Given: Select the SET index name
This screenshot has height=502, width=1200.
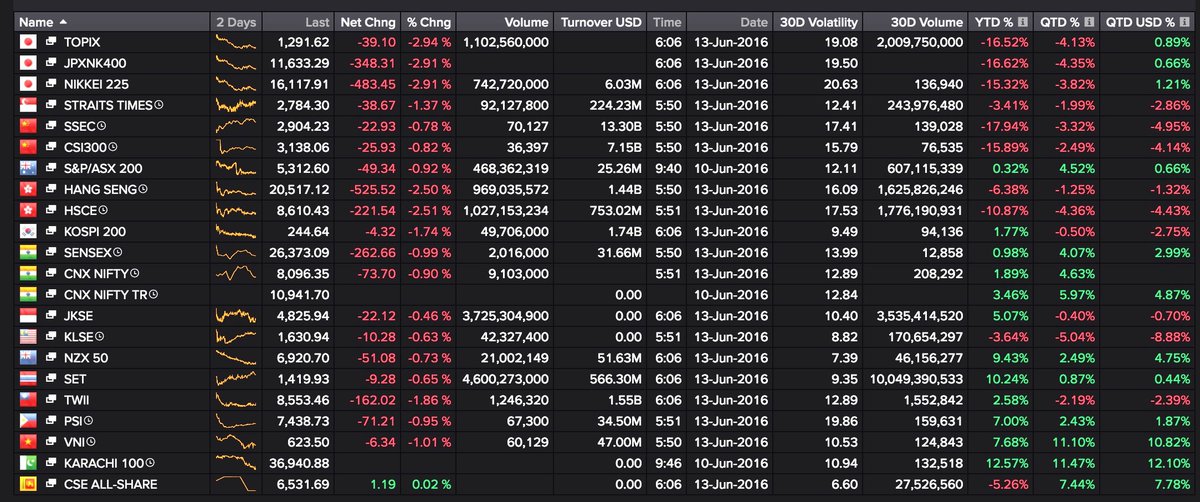Looking at the screenshot, I should tap(73, 379).
